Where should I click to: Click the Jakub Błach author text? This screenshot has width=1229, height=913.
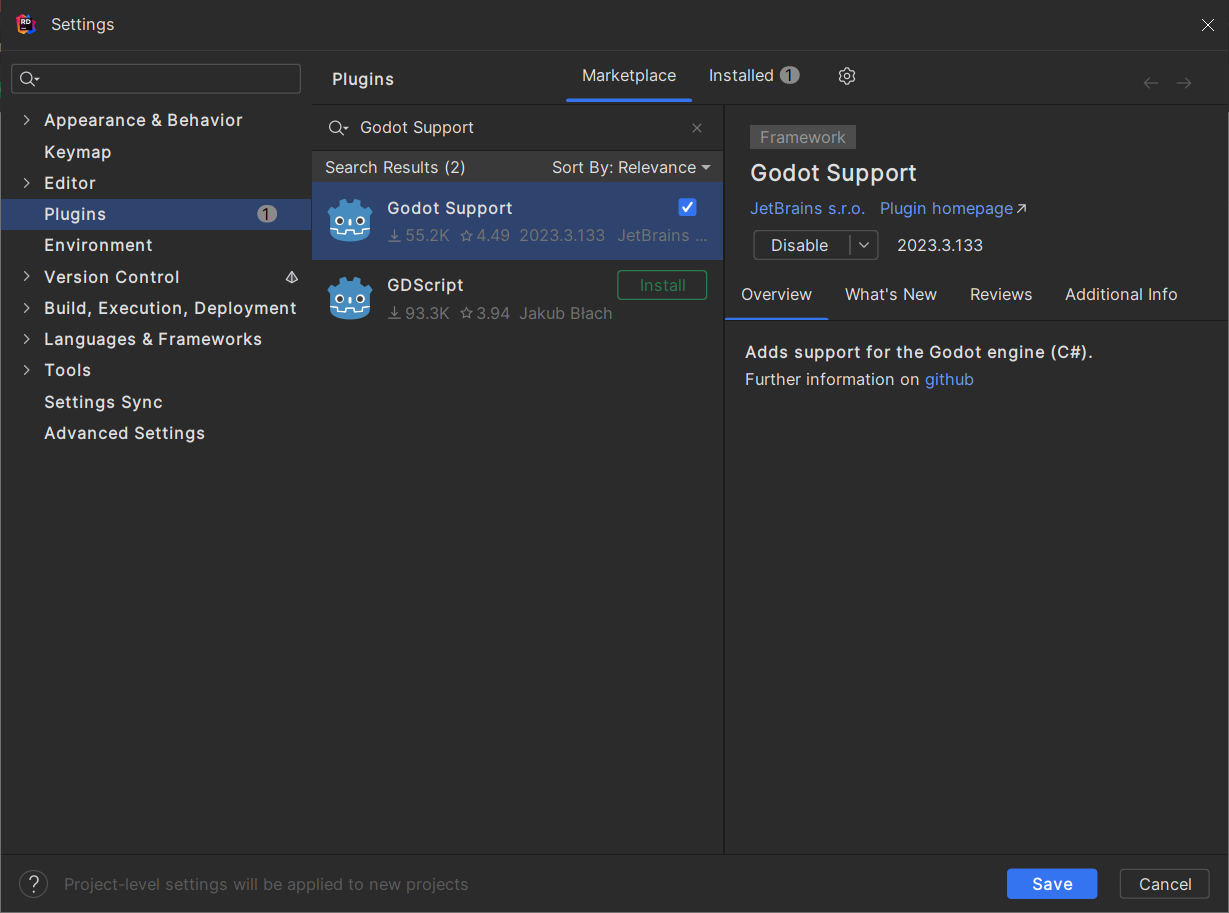566,313
